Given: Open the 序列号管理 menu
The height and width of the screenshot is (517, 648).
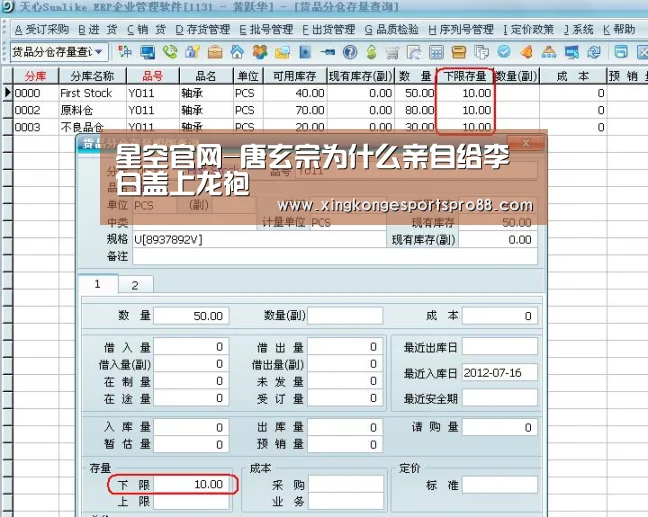Looking at the screenshot, I should tap(461, 30).
